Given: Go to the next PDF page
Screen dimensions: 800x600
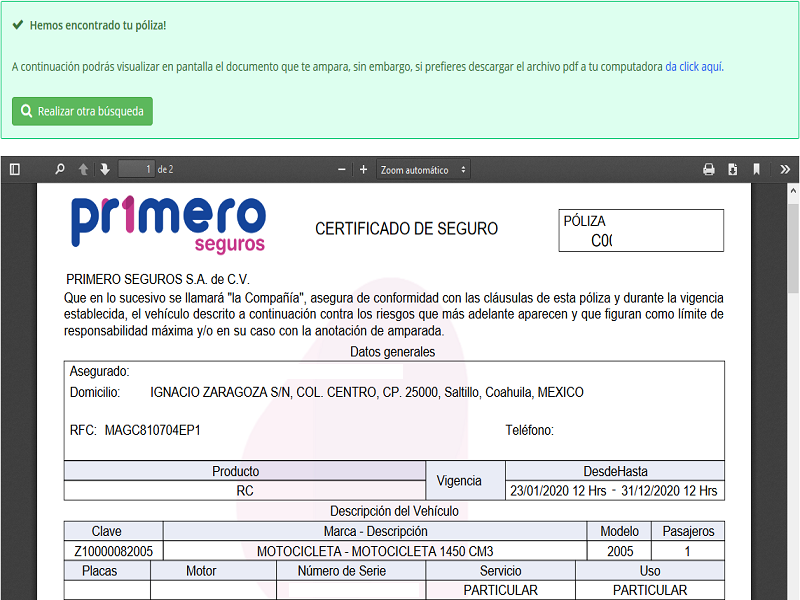Looking at the screenshot, I should 104,170.
